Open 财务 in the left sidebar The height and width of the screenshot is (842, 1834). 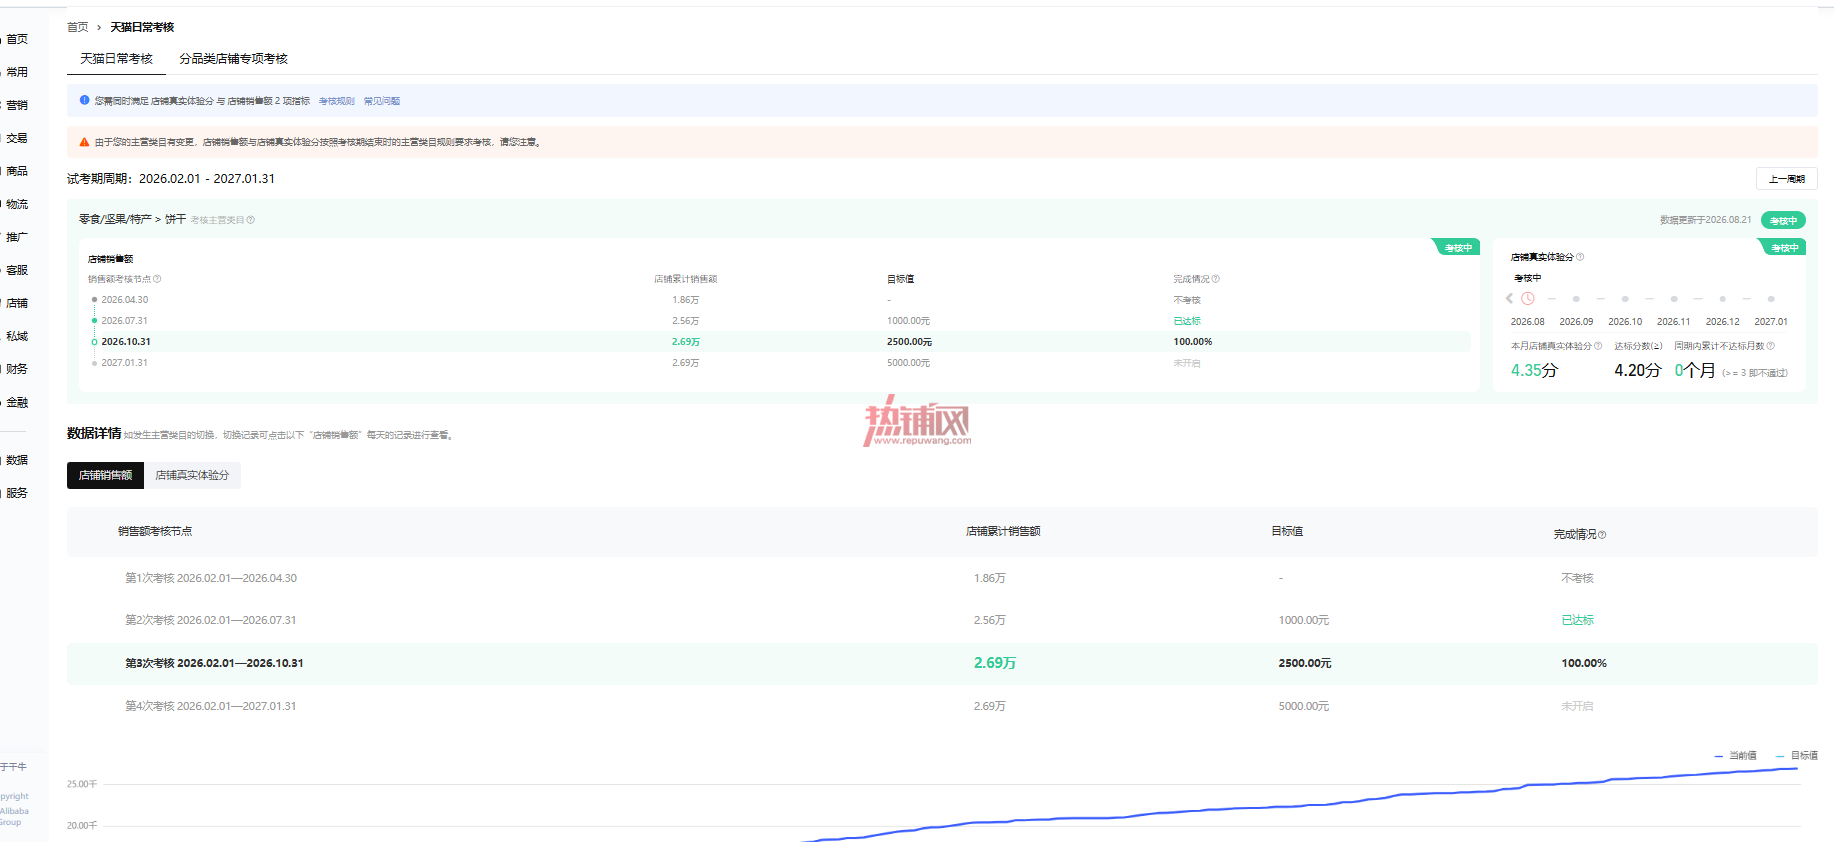point(17,369)
